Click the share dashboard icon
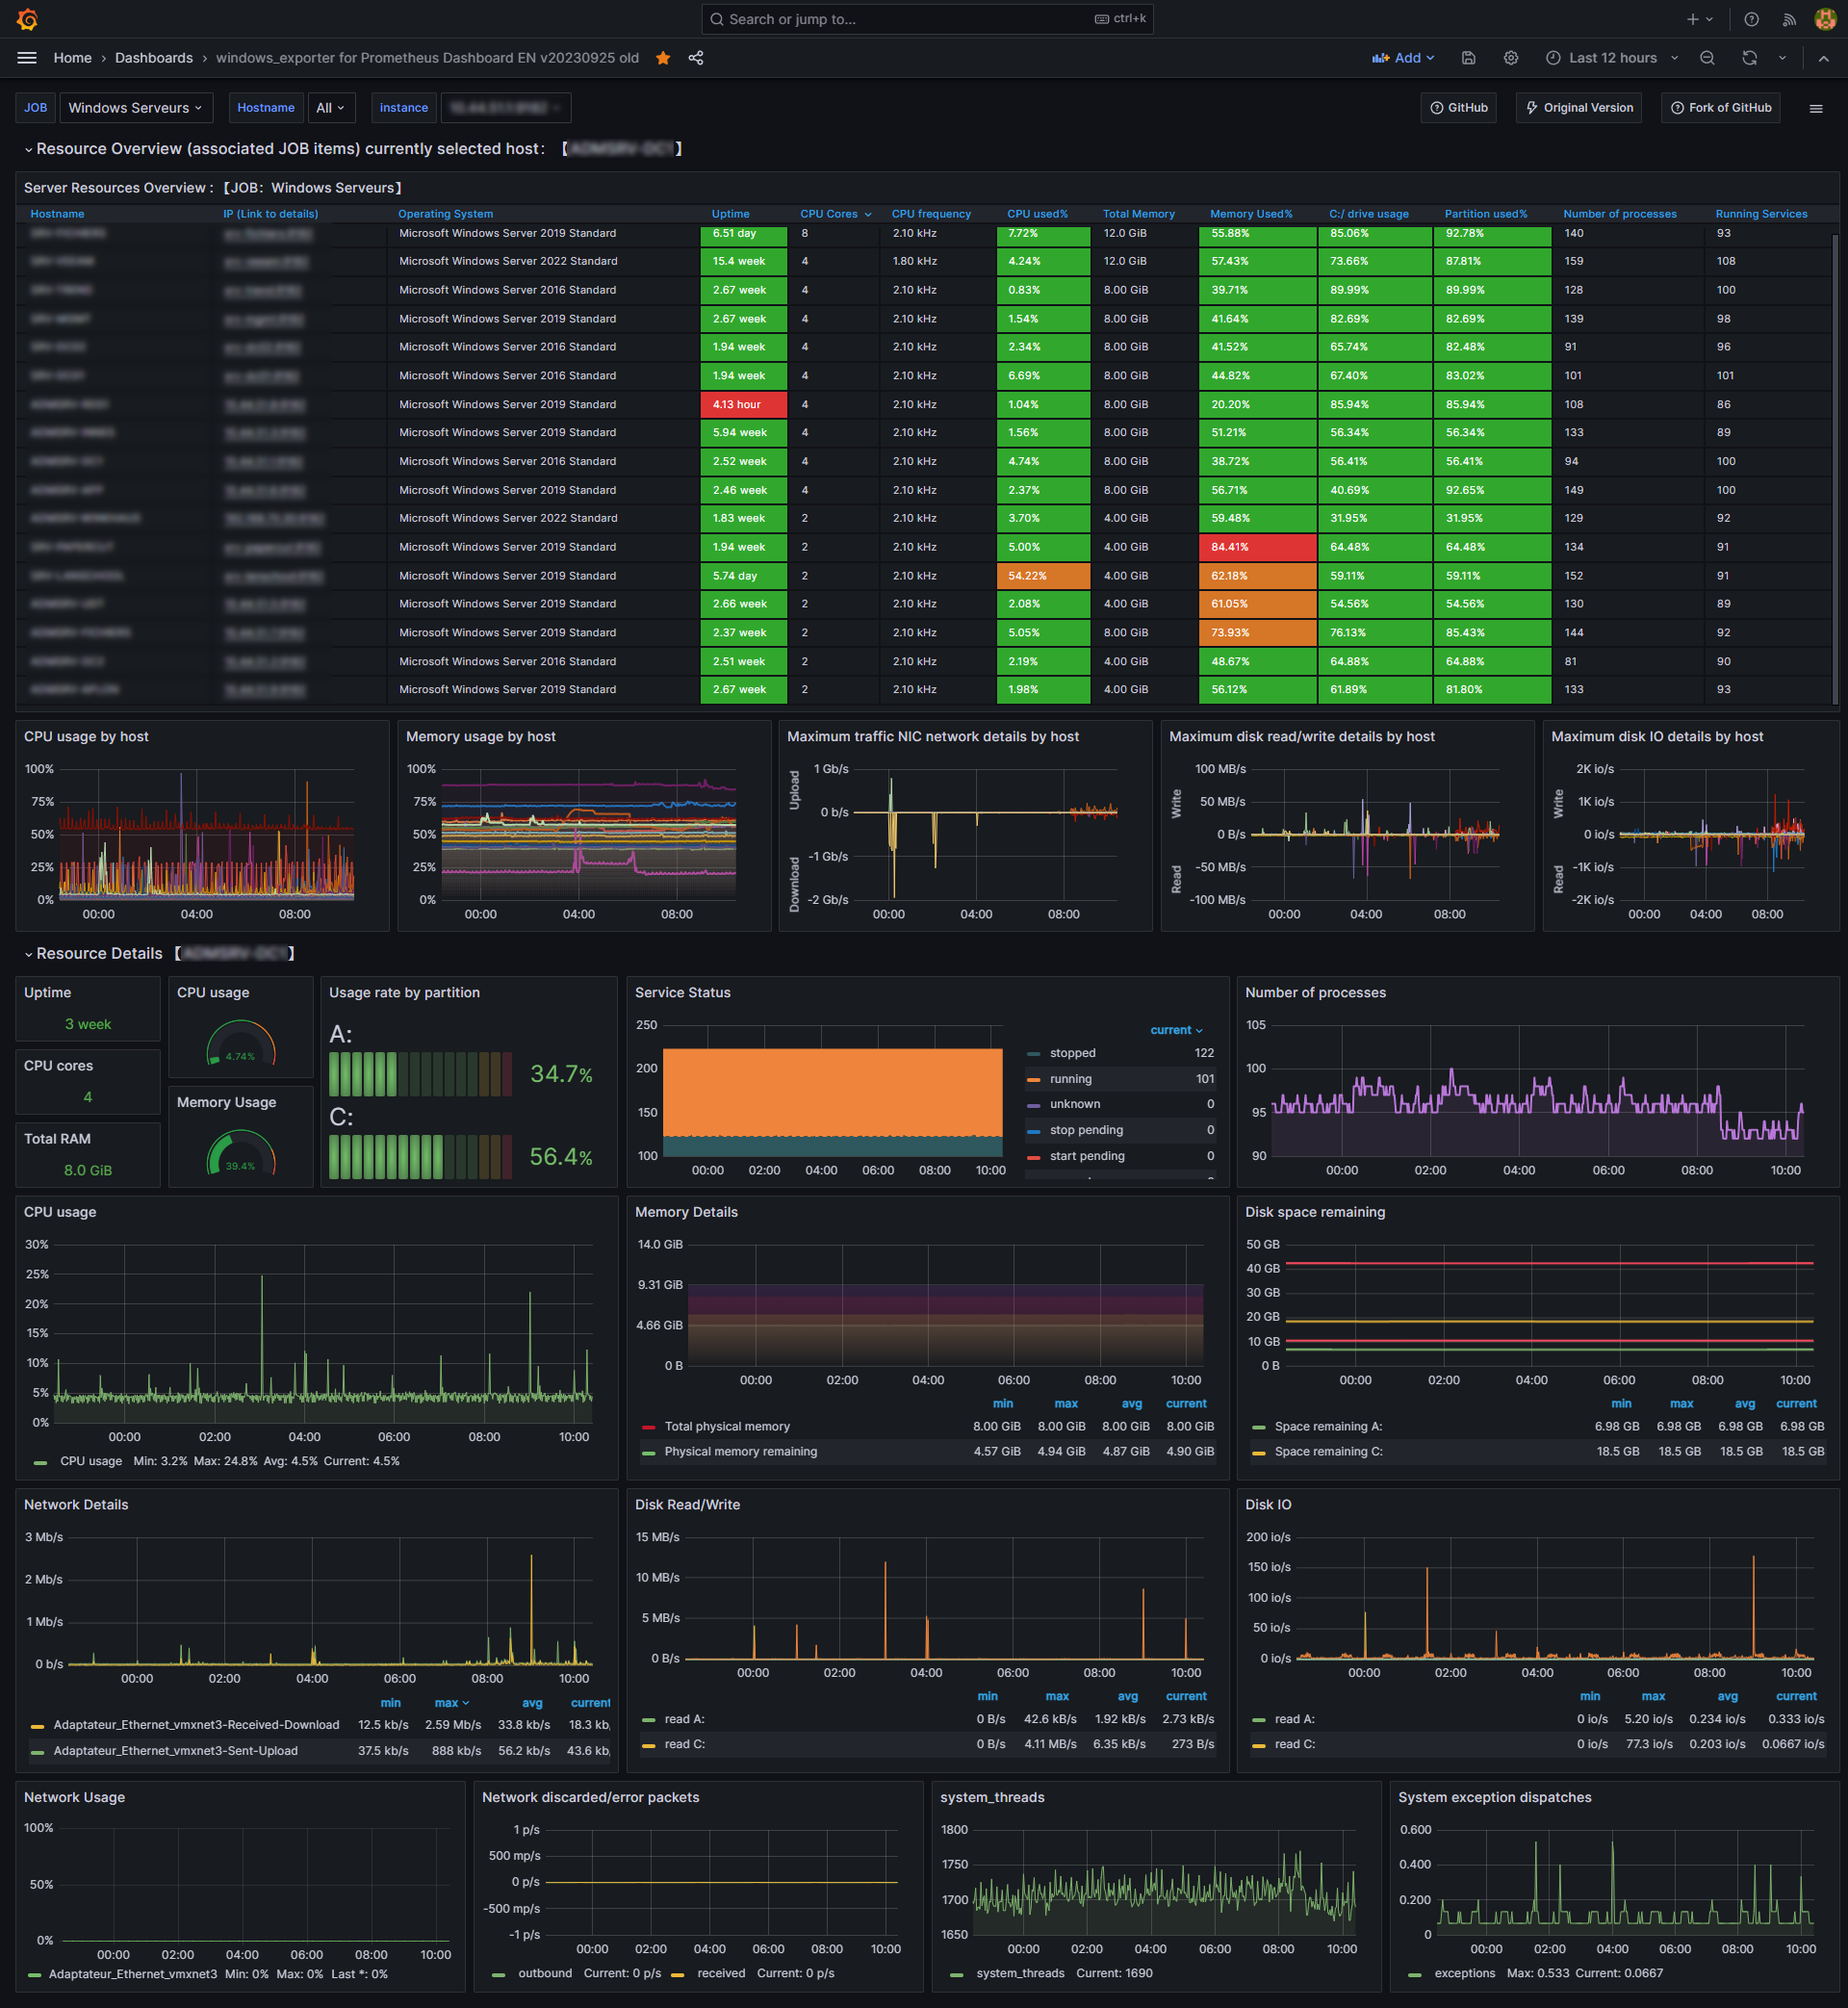Viewport: 1848px width, 2008px height. click(x=696, y=58)
